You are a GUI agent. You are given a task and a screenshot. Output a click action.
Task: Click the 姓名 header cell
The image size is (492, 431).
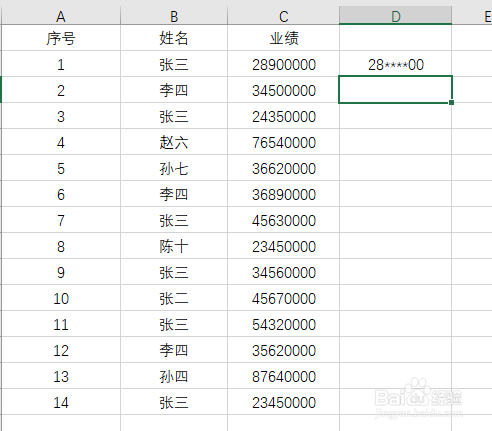tap(174, 38)
